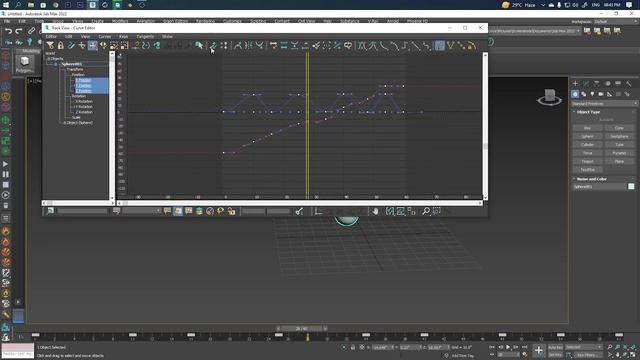Click the Play Animation button

click(x=508, y=347)
